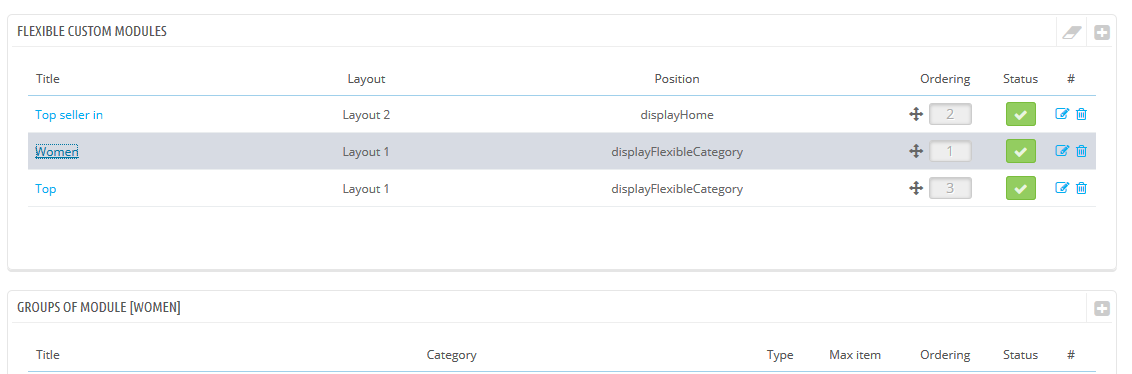Screen dimensions: 1132x374
Task: Grab the move handle for Top seller in
Action: coord(916,114)
